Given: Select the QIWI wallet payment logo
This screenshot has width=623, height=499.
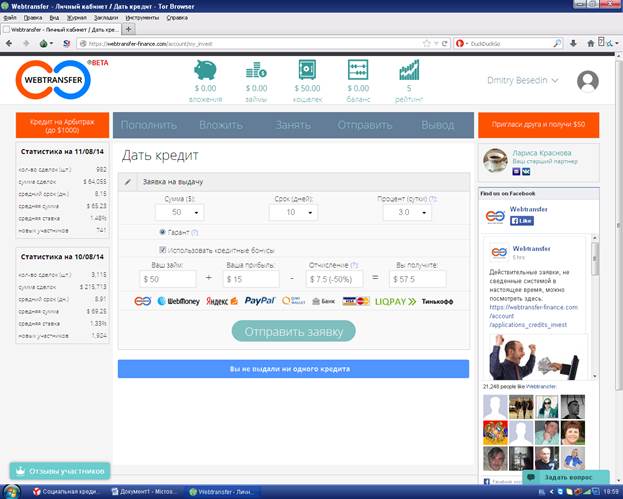Looking at the screenshot, I should tap(294, 301).
